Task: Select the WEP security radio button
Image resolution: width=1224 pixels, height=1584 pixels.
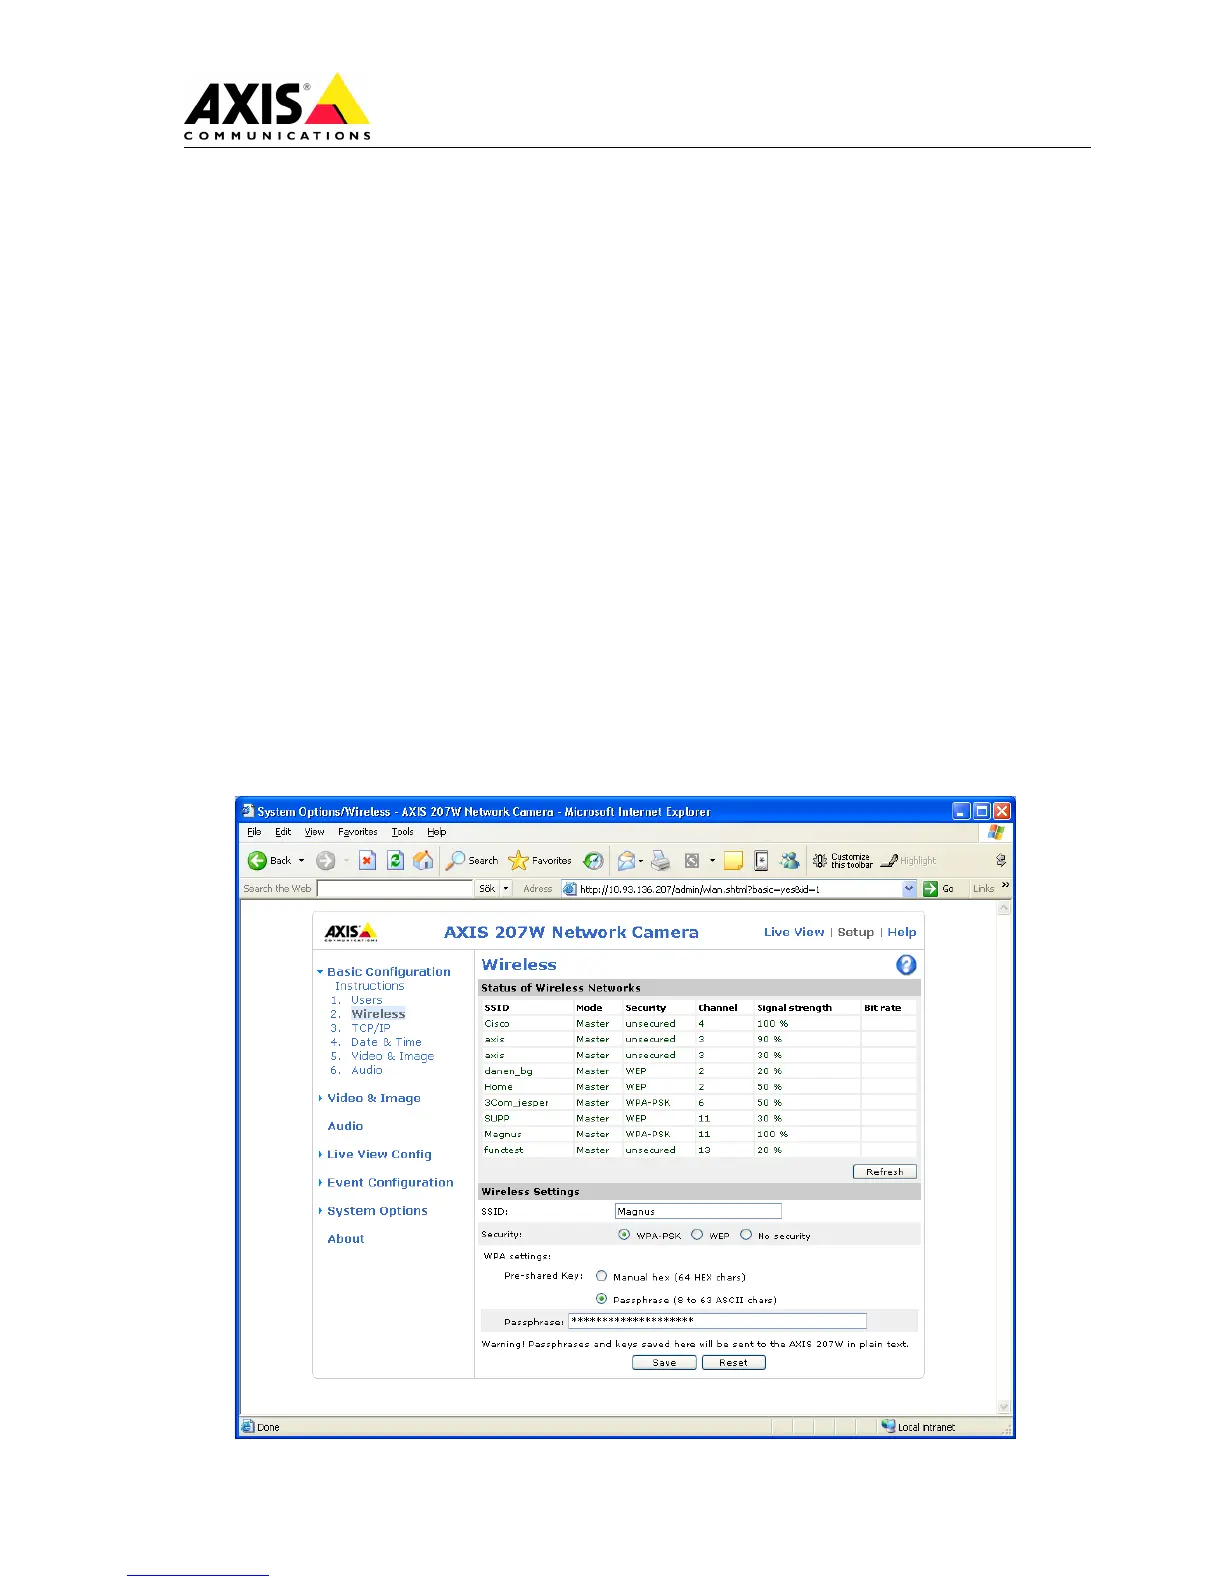Action: (x=697, y=1235)
